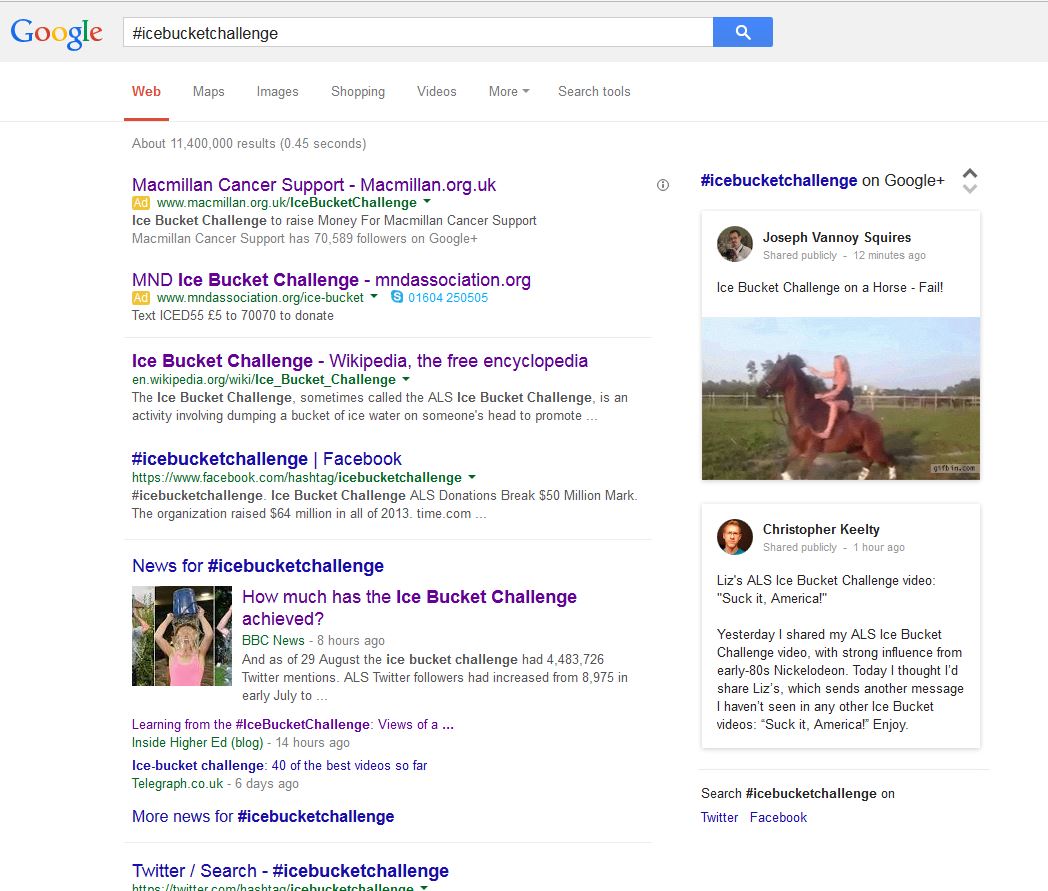Screen dimensions: 1048x891
Task: Click 'Macmillan Cancer Support has 70,589 followers' text
Action: 305,239
